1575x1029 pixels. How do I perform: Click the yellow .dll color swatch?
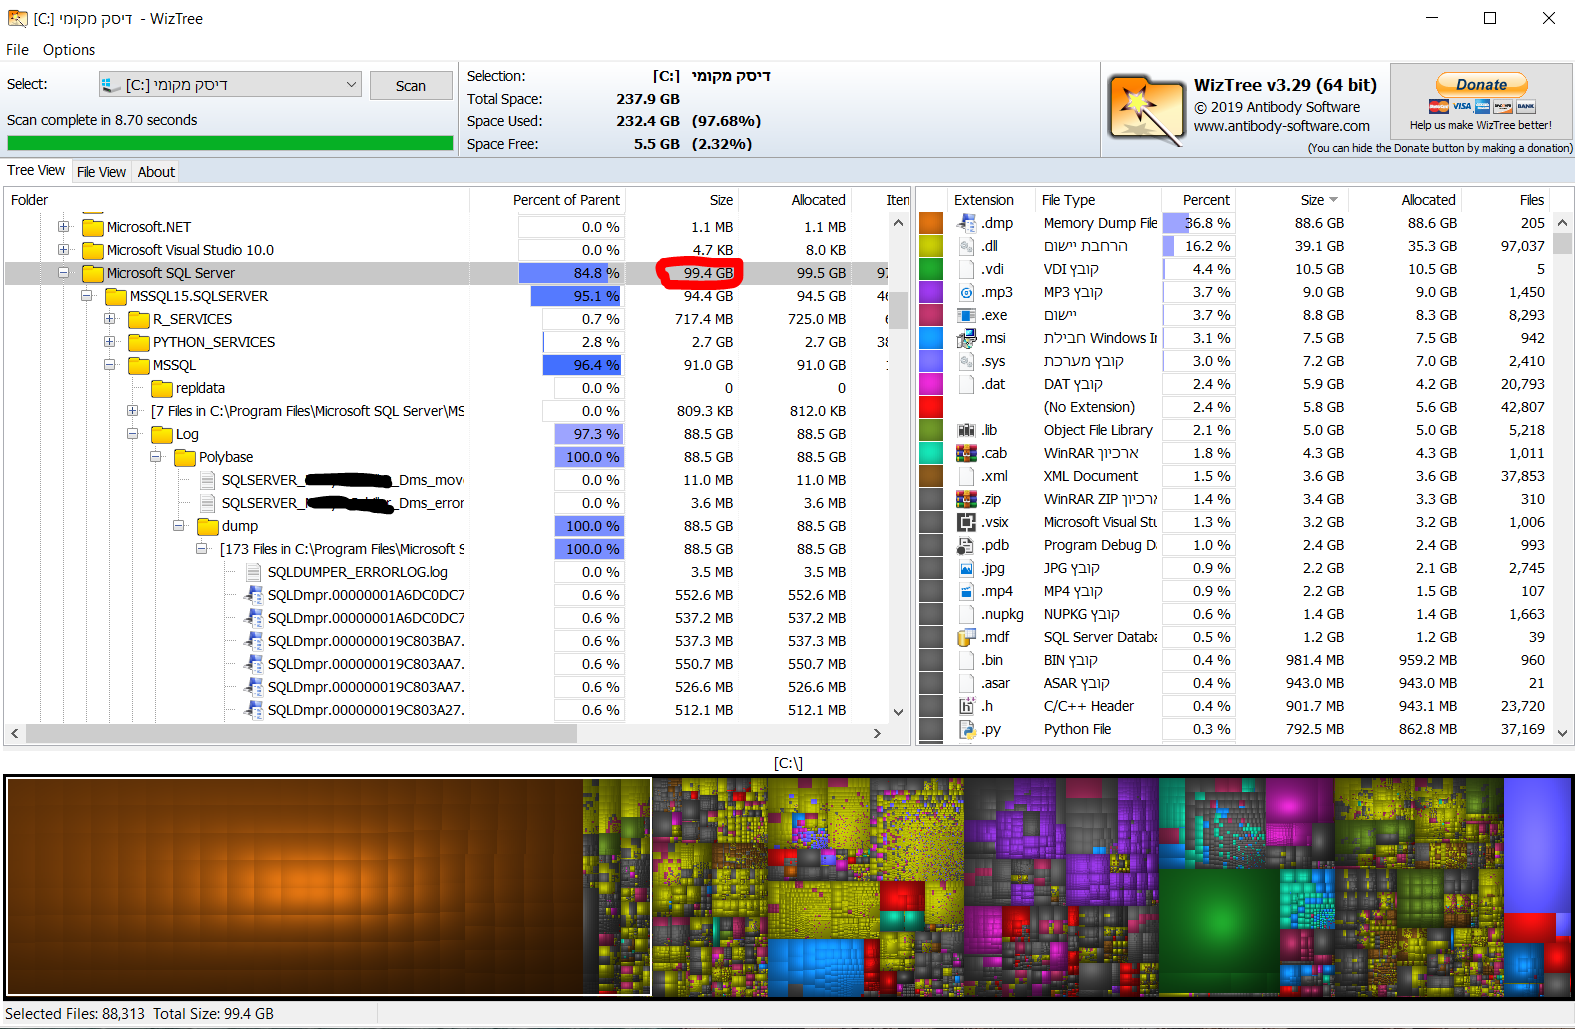coord(931,246)
